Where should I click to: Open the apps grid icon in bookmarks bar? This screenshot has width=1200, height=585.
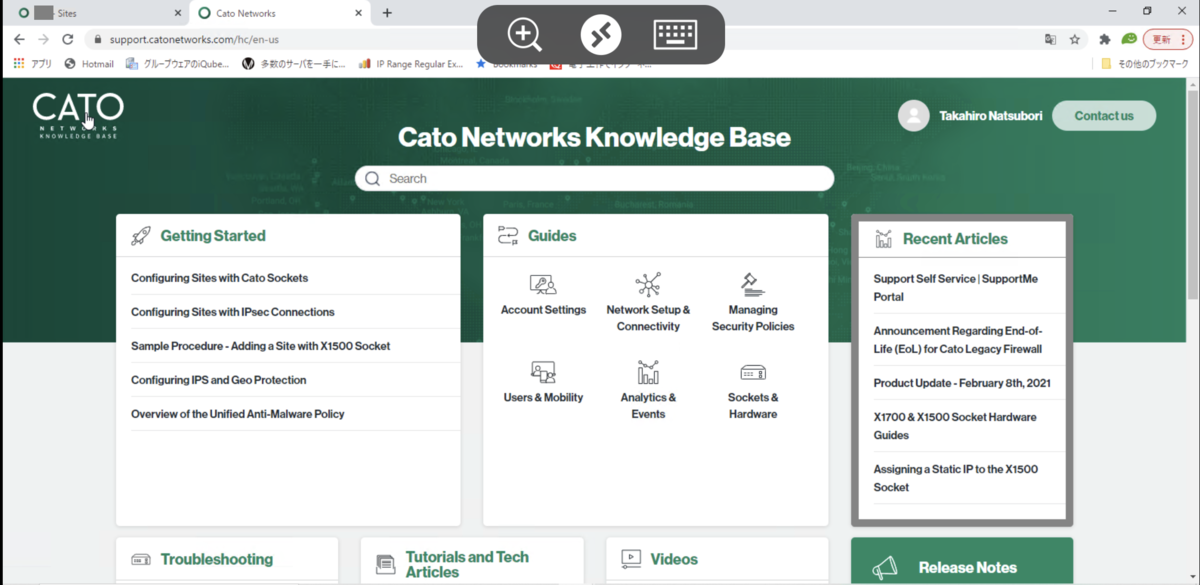tap(19, 63)
